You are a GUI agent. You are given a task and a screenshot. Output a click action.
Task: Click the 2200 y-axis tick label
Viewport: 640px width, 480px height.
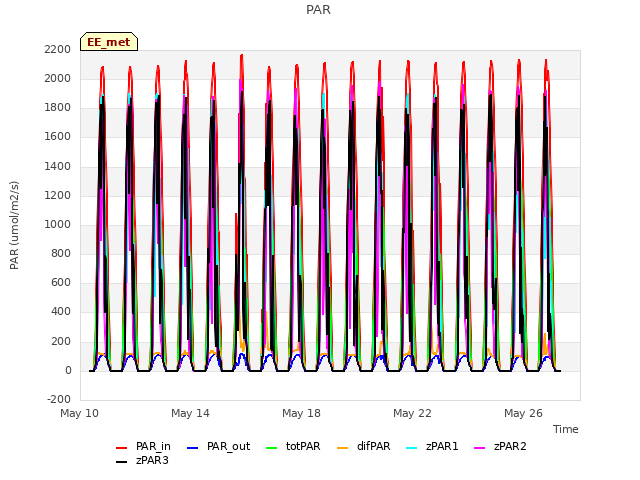pyautogui.click(x=58, y=49)
